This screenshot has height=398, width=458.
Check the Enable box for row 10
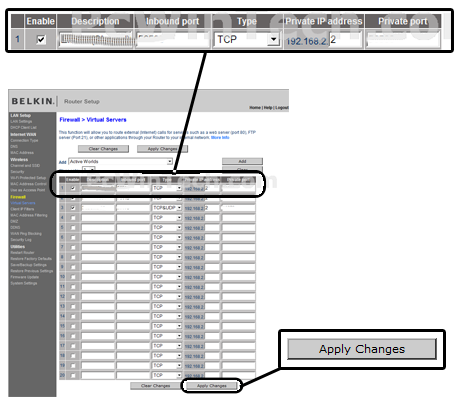point(73,277)
